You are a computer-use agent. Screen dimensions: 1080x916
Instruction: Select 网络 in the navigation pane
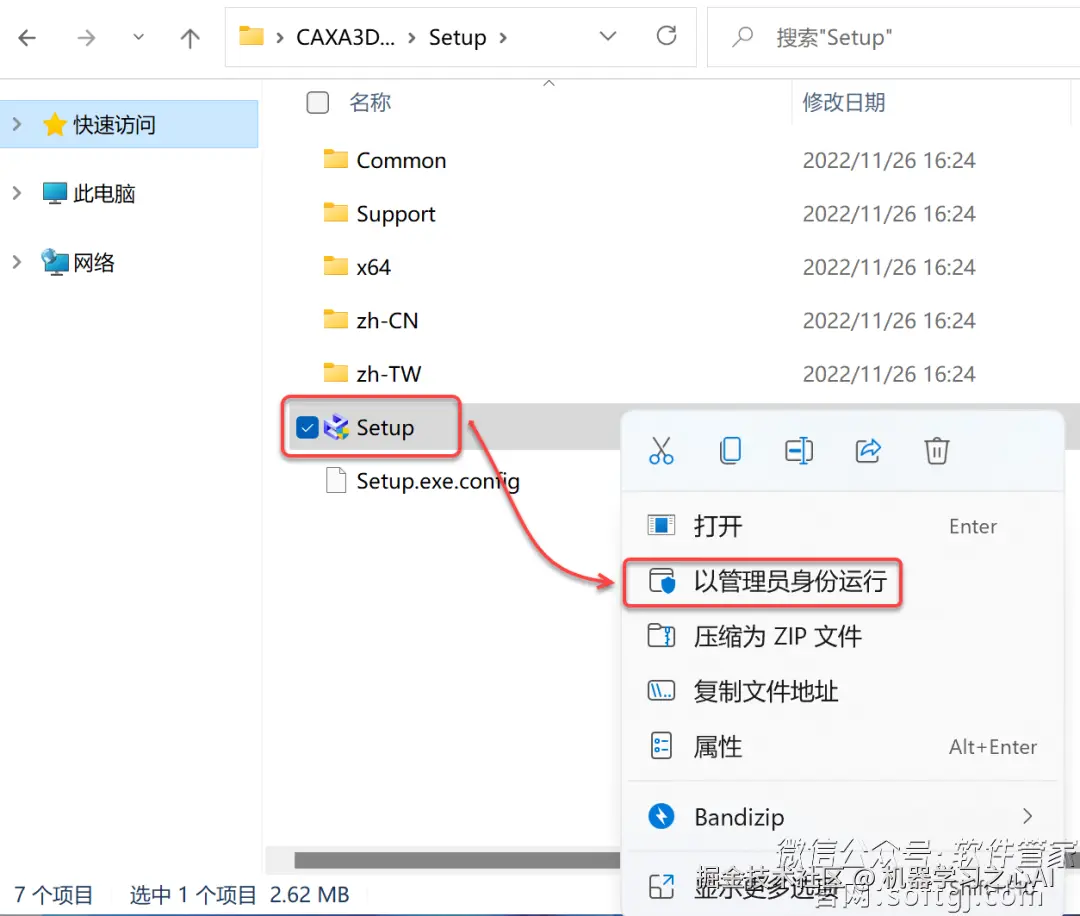pyautogui.click(x=94, y=262)
